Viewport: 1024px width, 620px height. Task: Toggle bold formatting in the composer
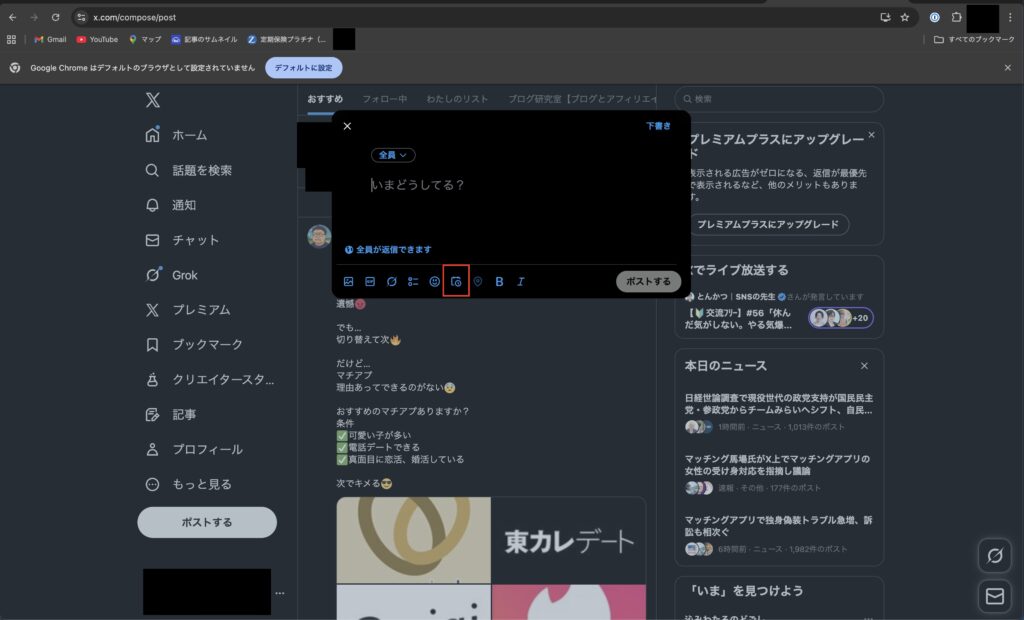(x=499, y=281)
